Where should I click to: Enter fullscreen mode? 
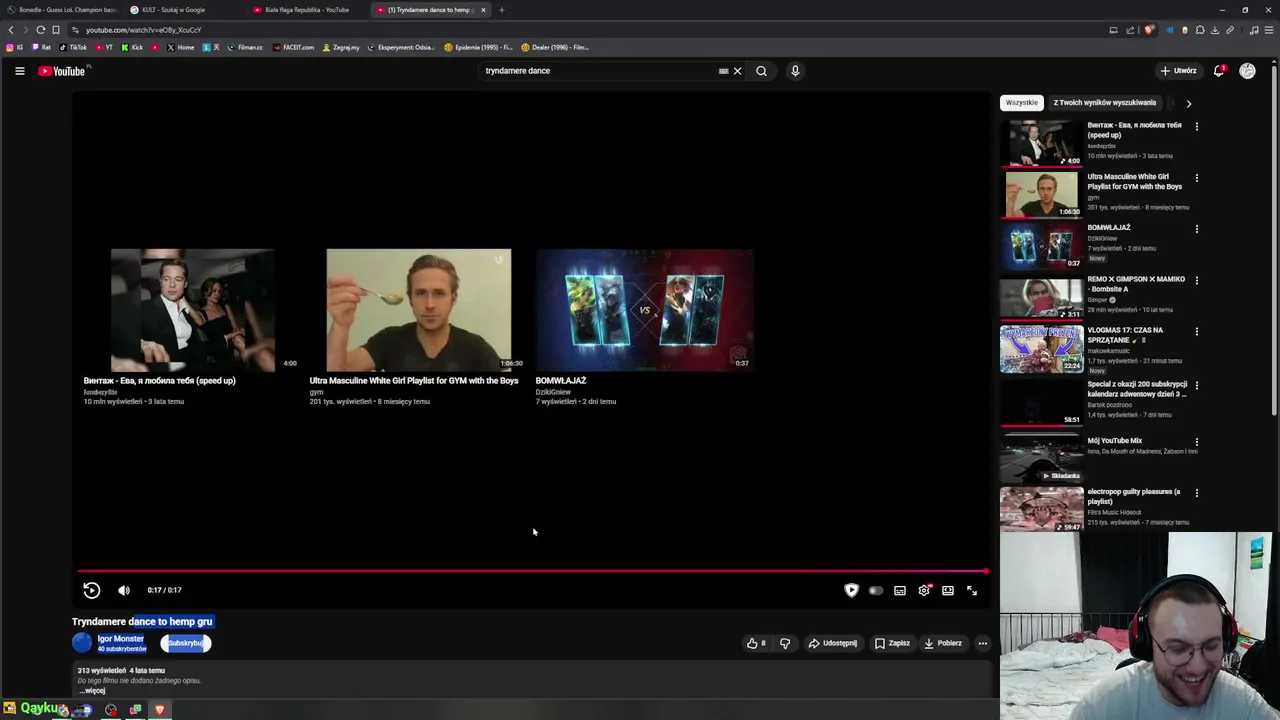coord(972,590)
